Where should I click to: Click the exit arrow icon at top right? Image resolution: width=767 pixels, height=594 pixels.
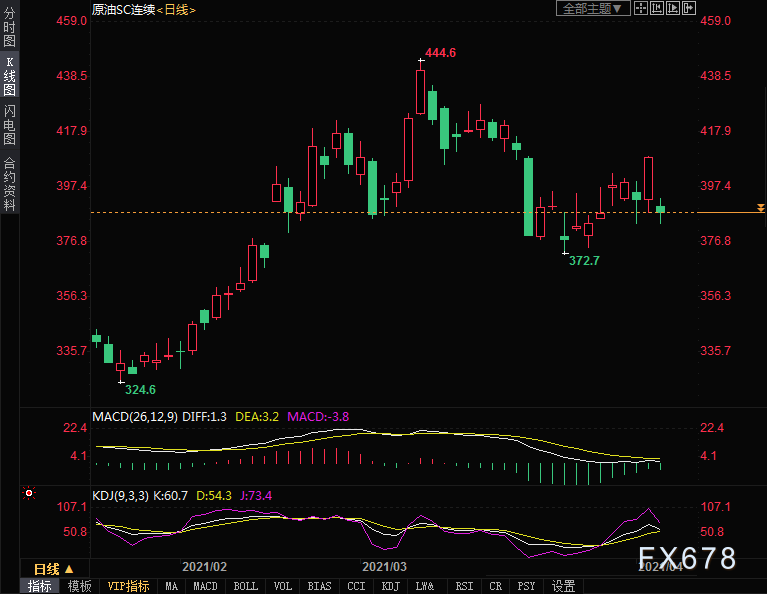tap(690, 8)
